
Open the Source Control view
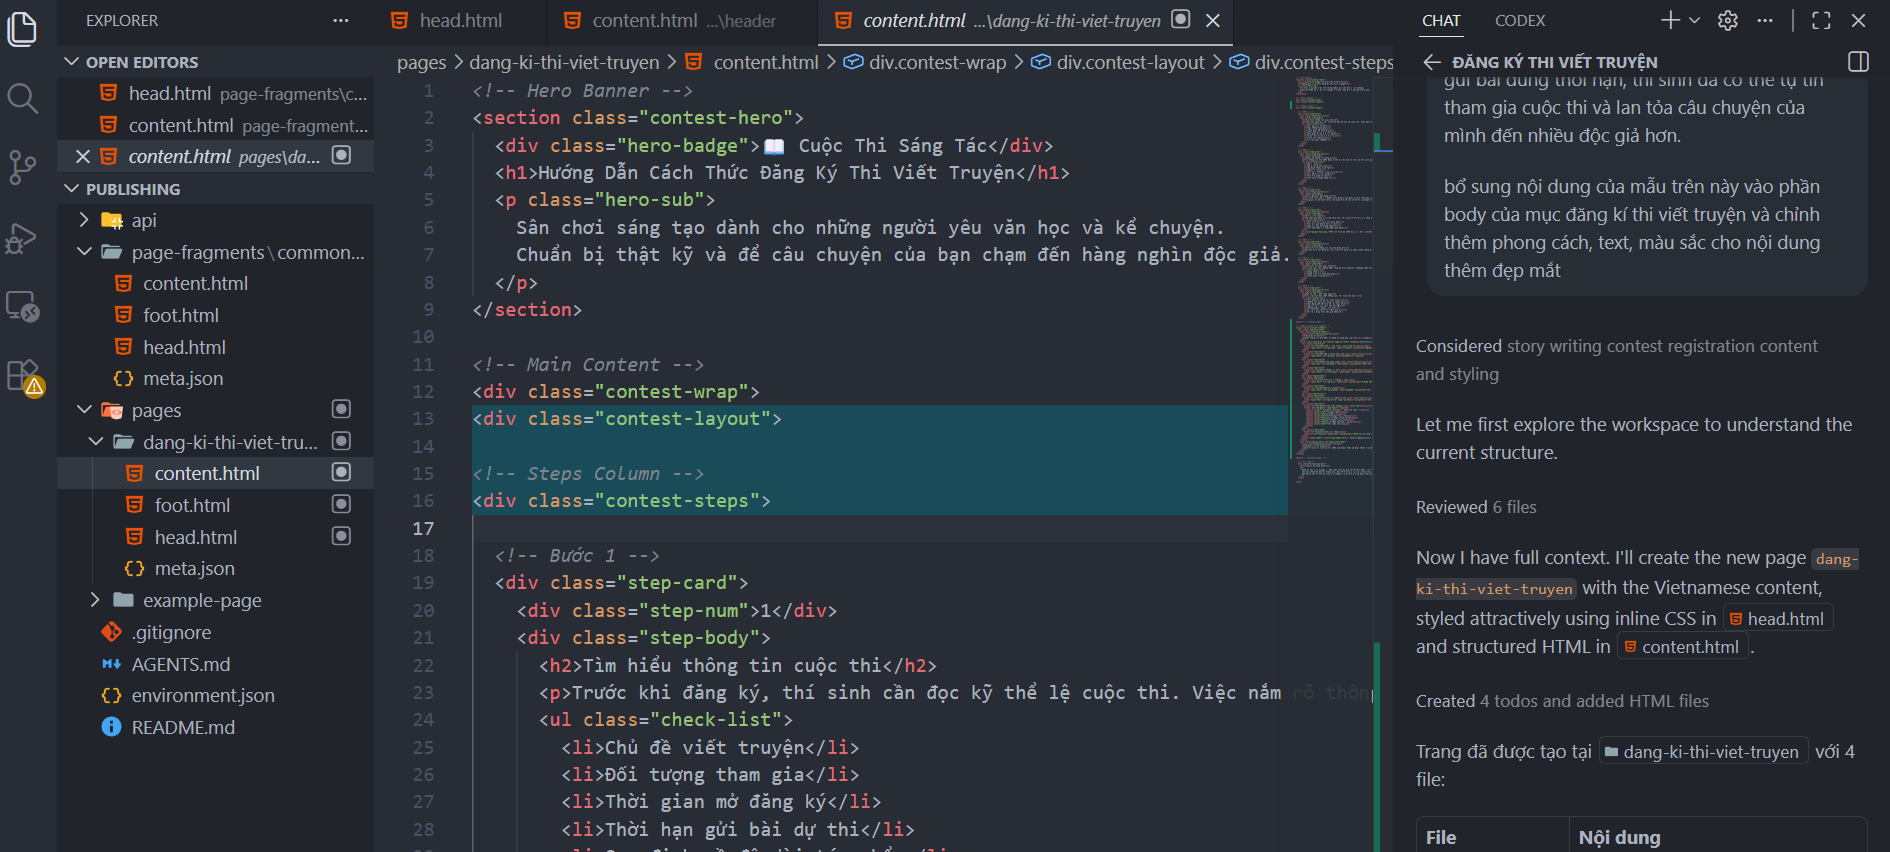(x=22, y=167)
